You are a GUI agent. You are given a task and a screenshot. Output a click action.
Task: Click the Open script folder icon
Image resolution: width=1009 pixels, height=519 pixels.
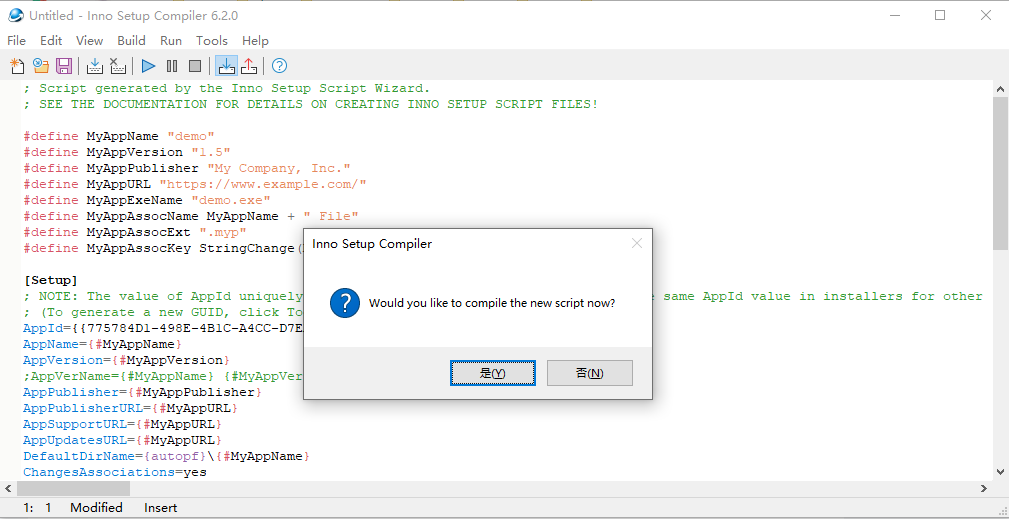coord(41,66)
